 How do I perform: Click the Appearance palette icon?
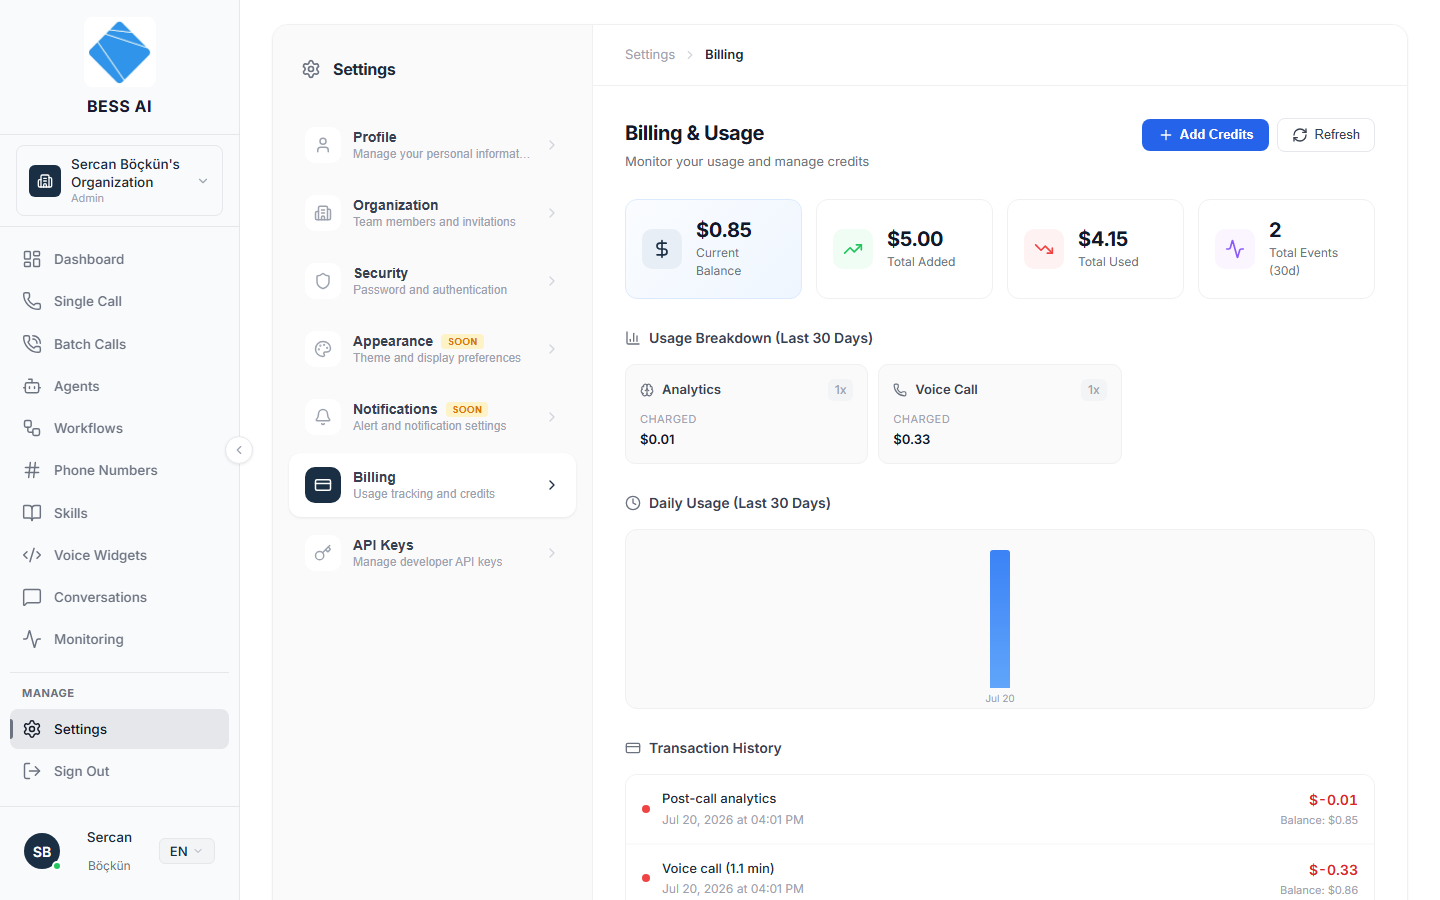coord(323,349)
